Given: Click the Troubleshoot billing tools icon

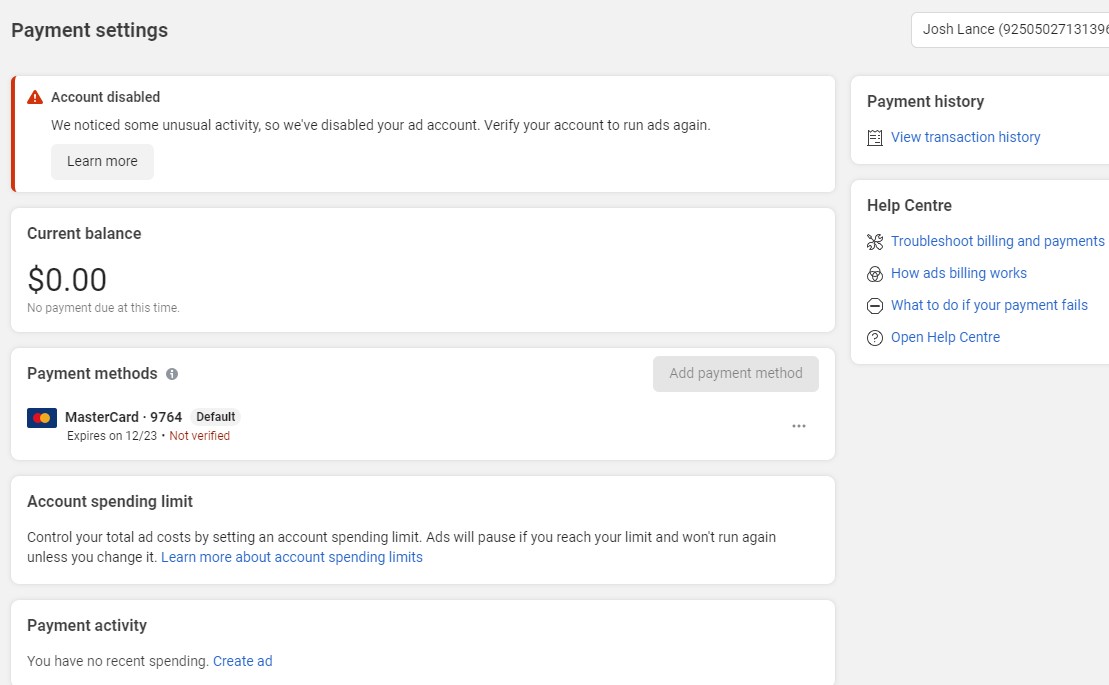Looking at the screenshot, I should (875, 242).
